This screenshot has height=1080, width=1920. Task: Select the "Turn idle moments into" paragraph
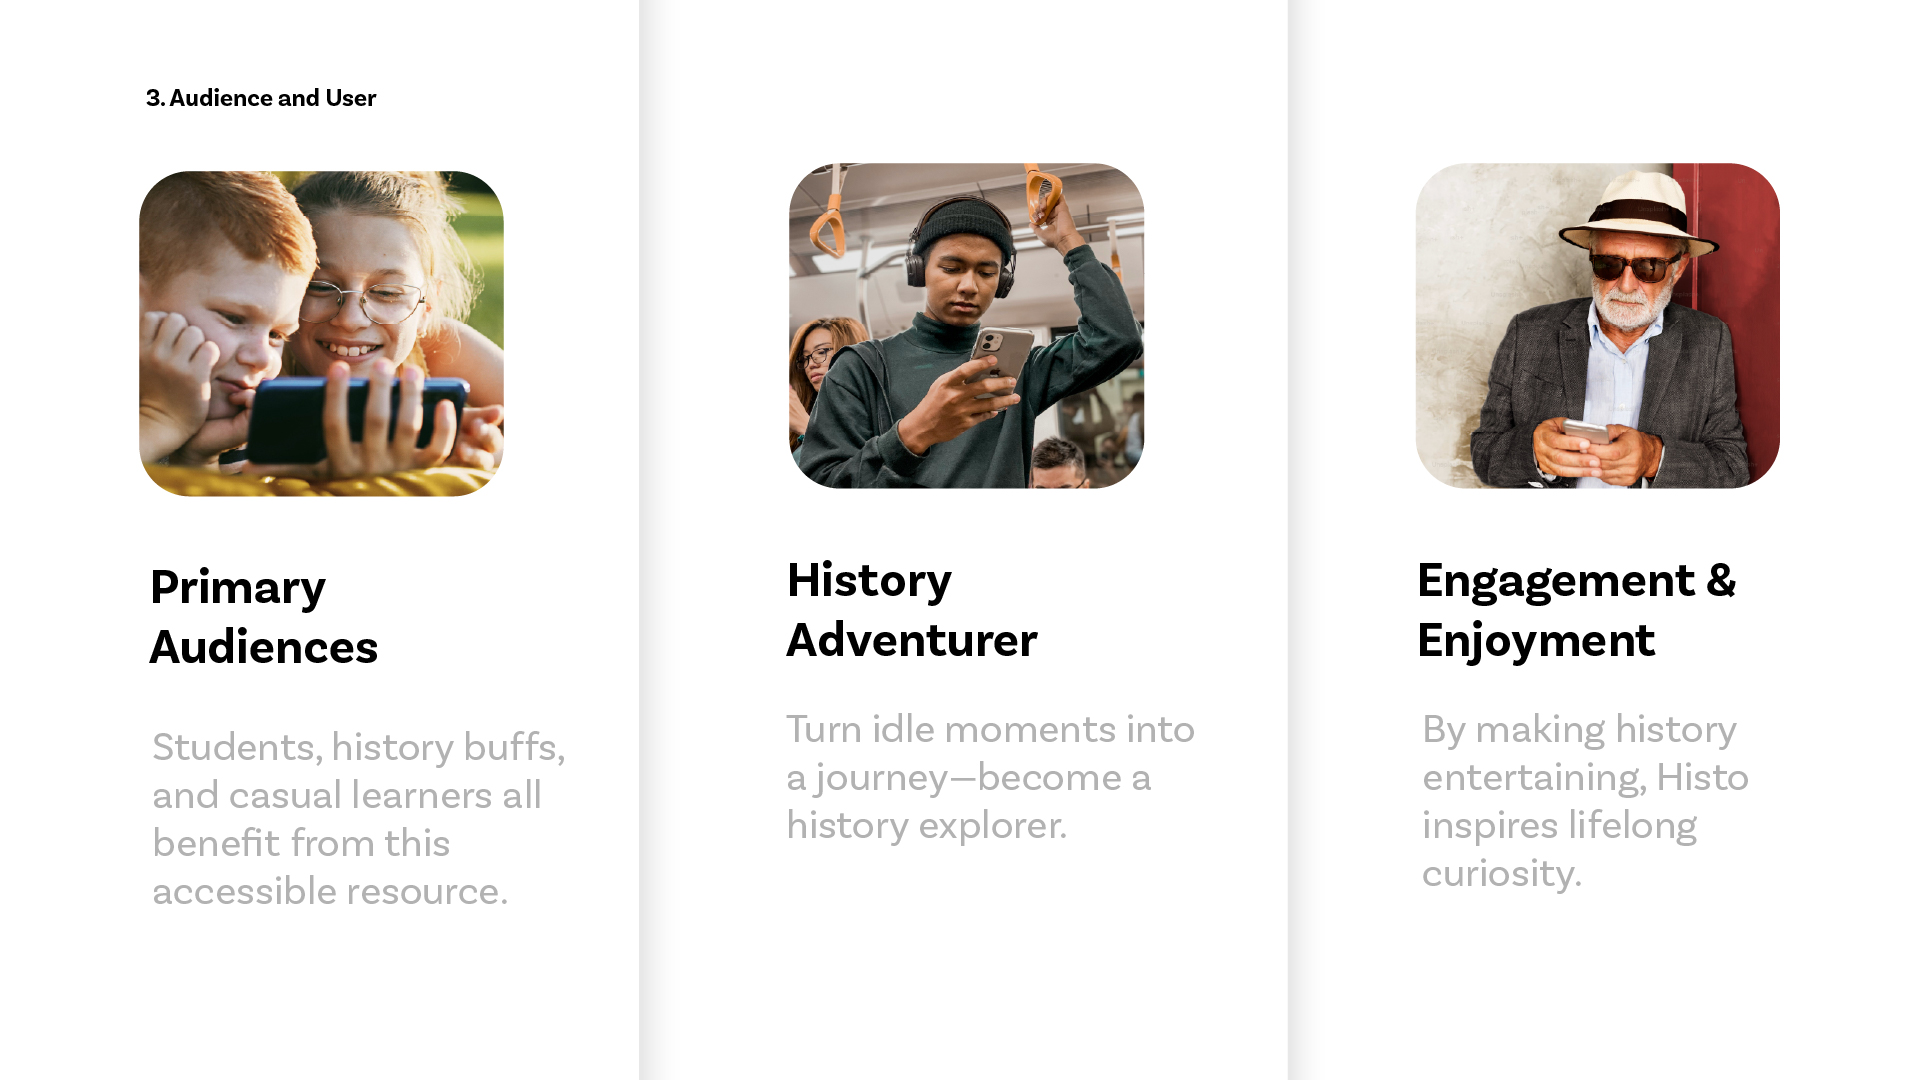990,777
